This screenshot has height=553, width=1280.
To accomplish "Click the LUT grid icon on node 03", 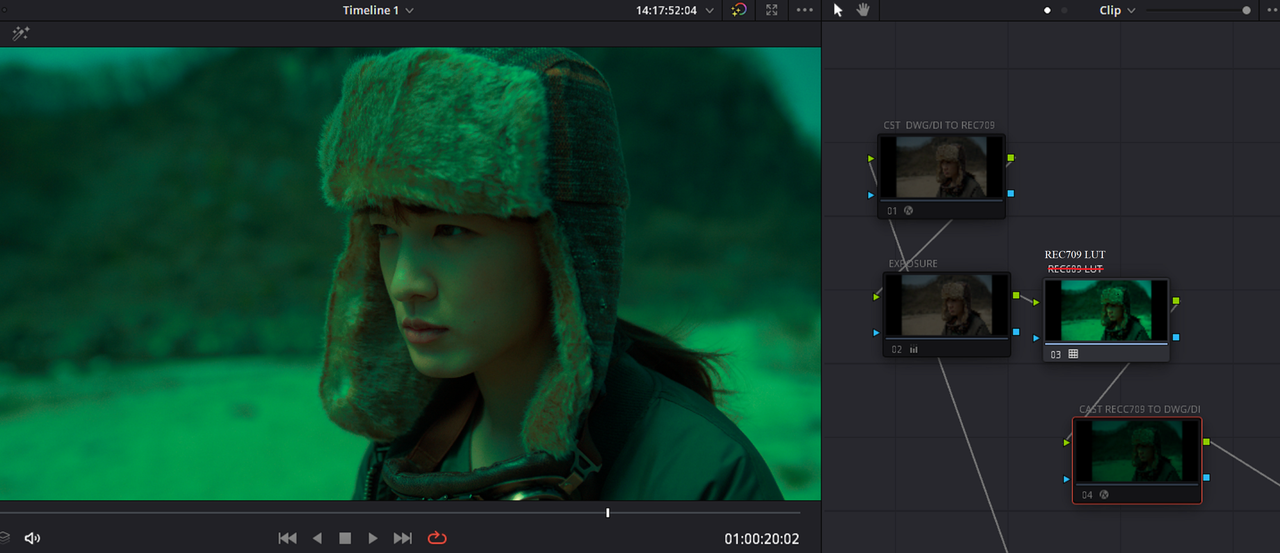I will tap(1073, 354).
